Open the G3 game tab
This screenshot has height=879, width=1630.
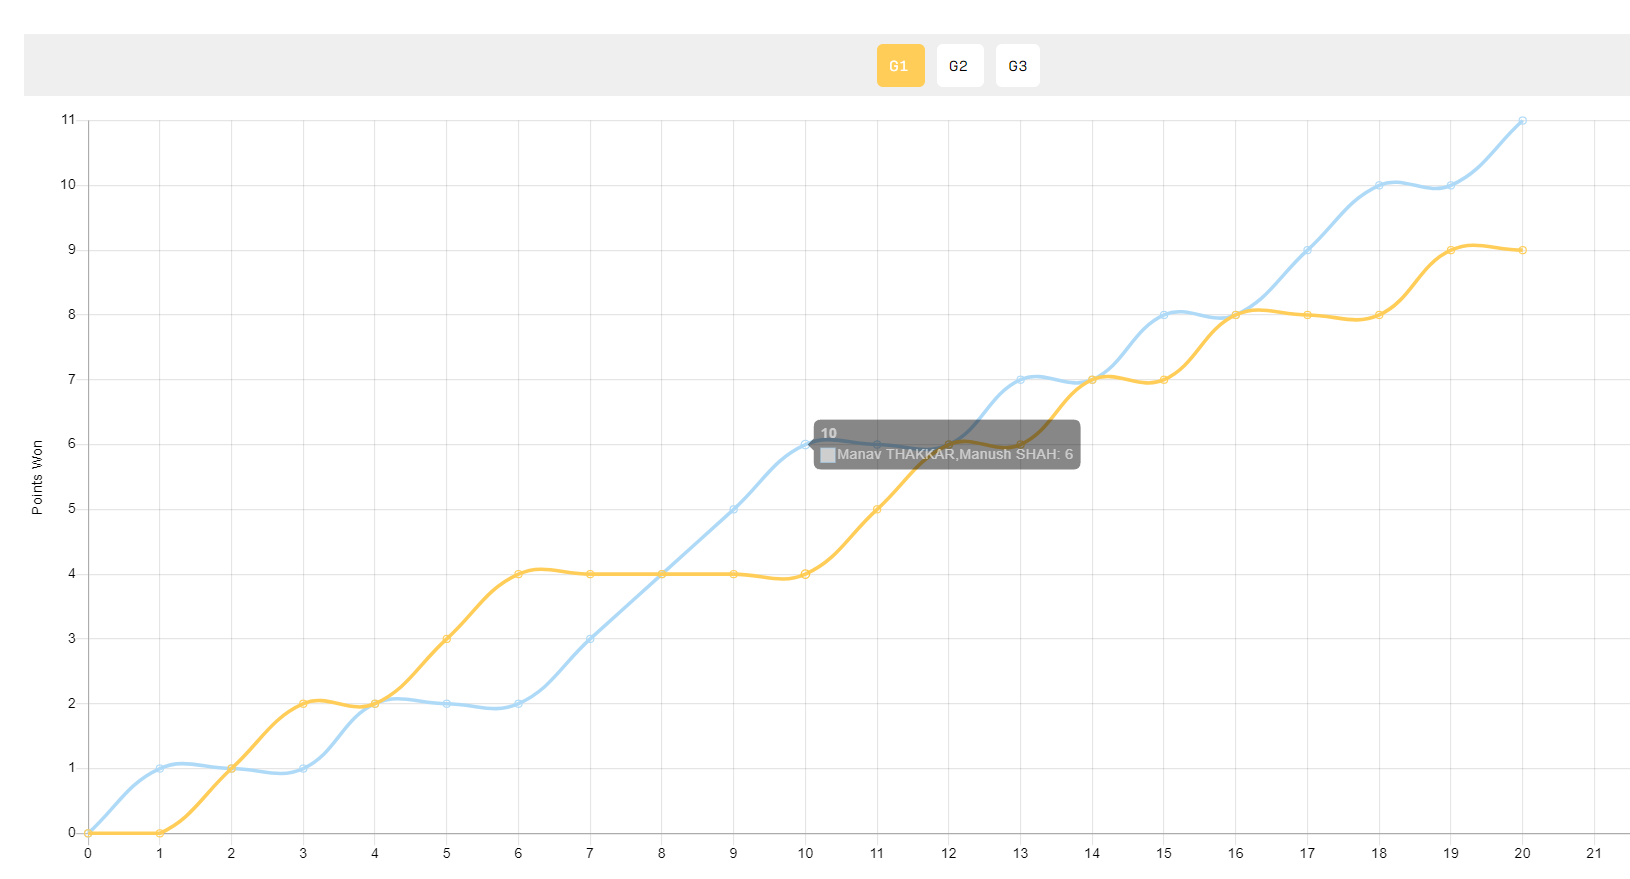click(x=1017, y=66)
